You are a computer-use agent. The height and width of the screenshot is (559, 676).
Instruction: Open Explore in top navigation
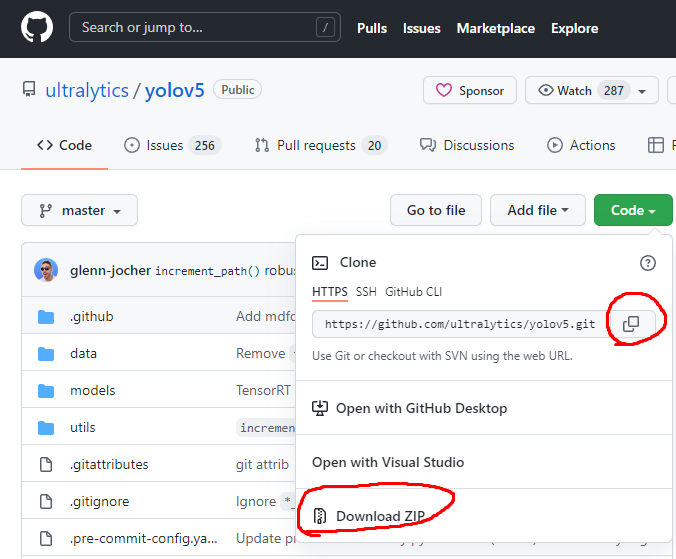[575, 28]
